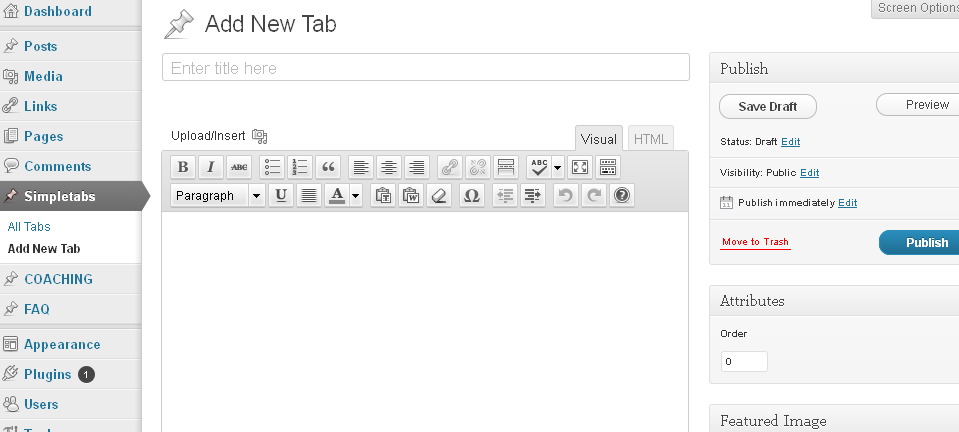
Task: Click the Enter title here field
Action: tap(426, 67)
